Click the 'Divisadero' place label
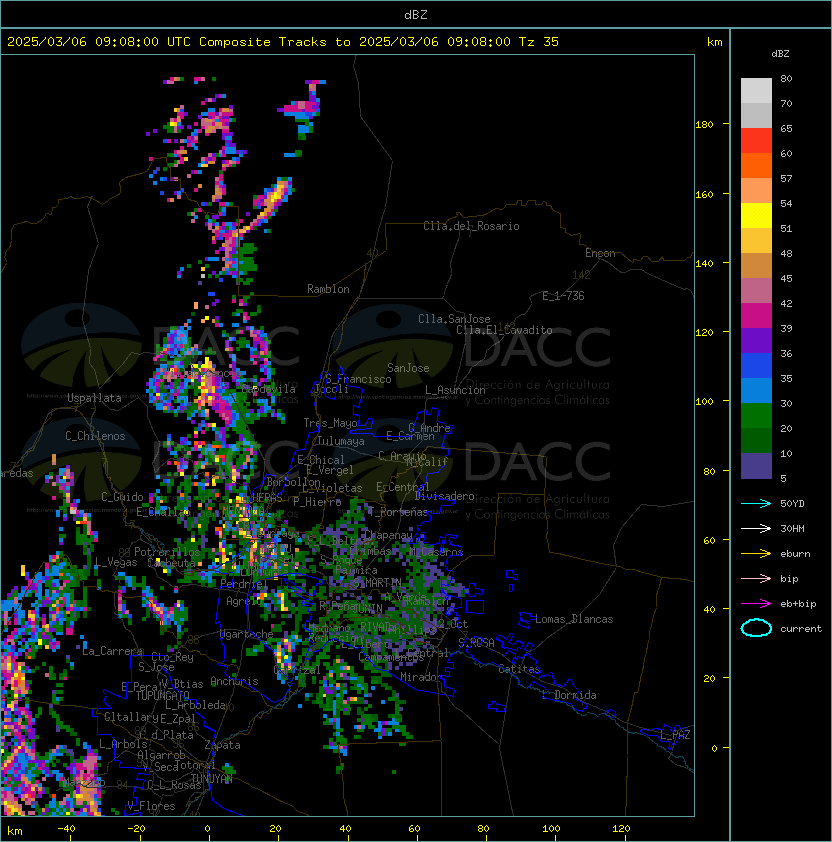The image size is (832, 842). pos(444,496)
